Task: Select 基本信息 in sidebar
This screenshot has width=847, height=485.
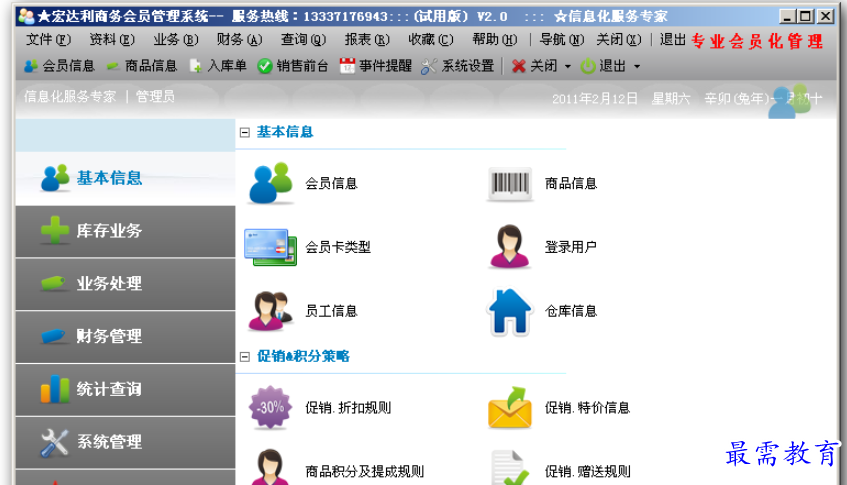Action: [x=125, y=178]
